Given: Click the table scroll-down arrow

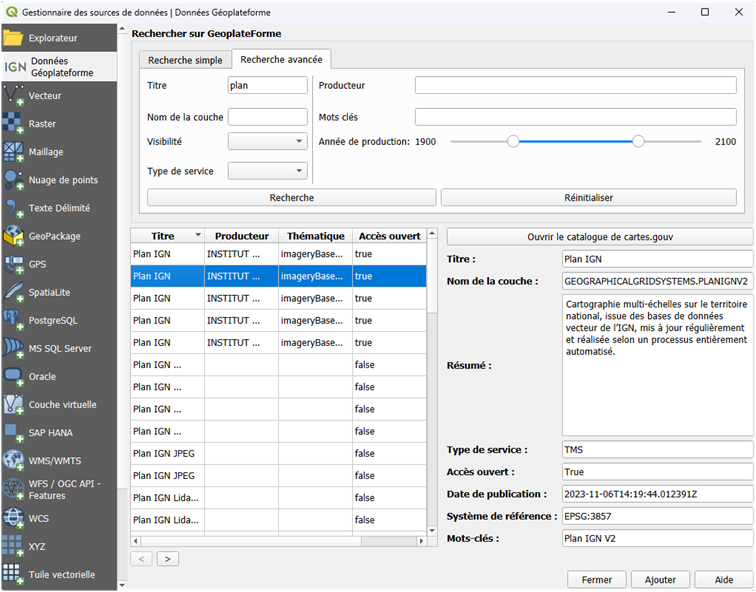Looking at the screenshot, I should point(432,531).
